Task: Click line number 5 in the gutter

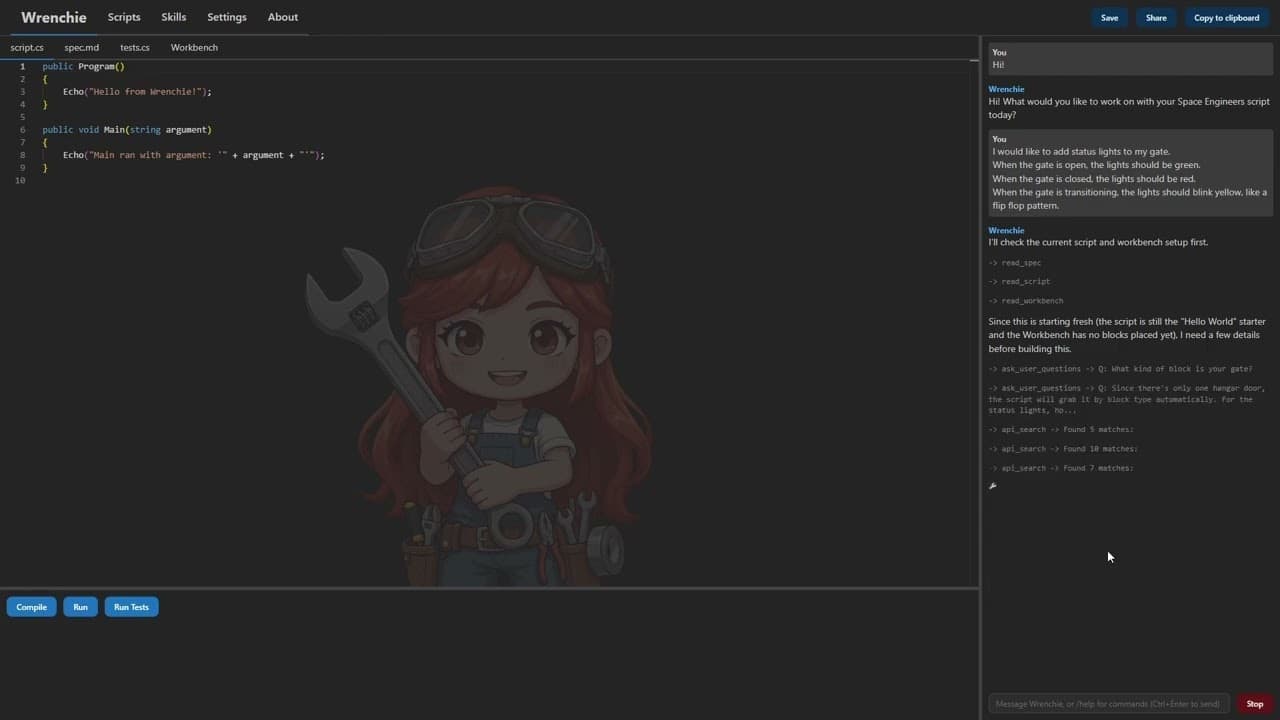Action: [x=21, y=117]
